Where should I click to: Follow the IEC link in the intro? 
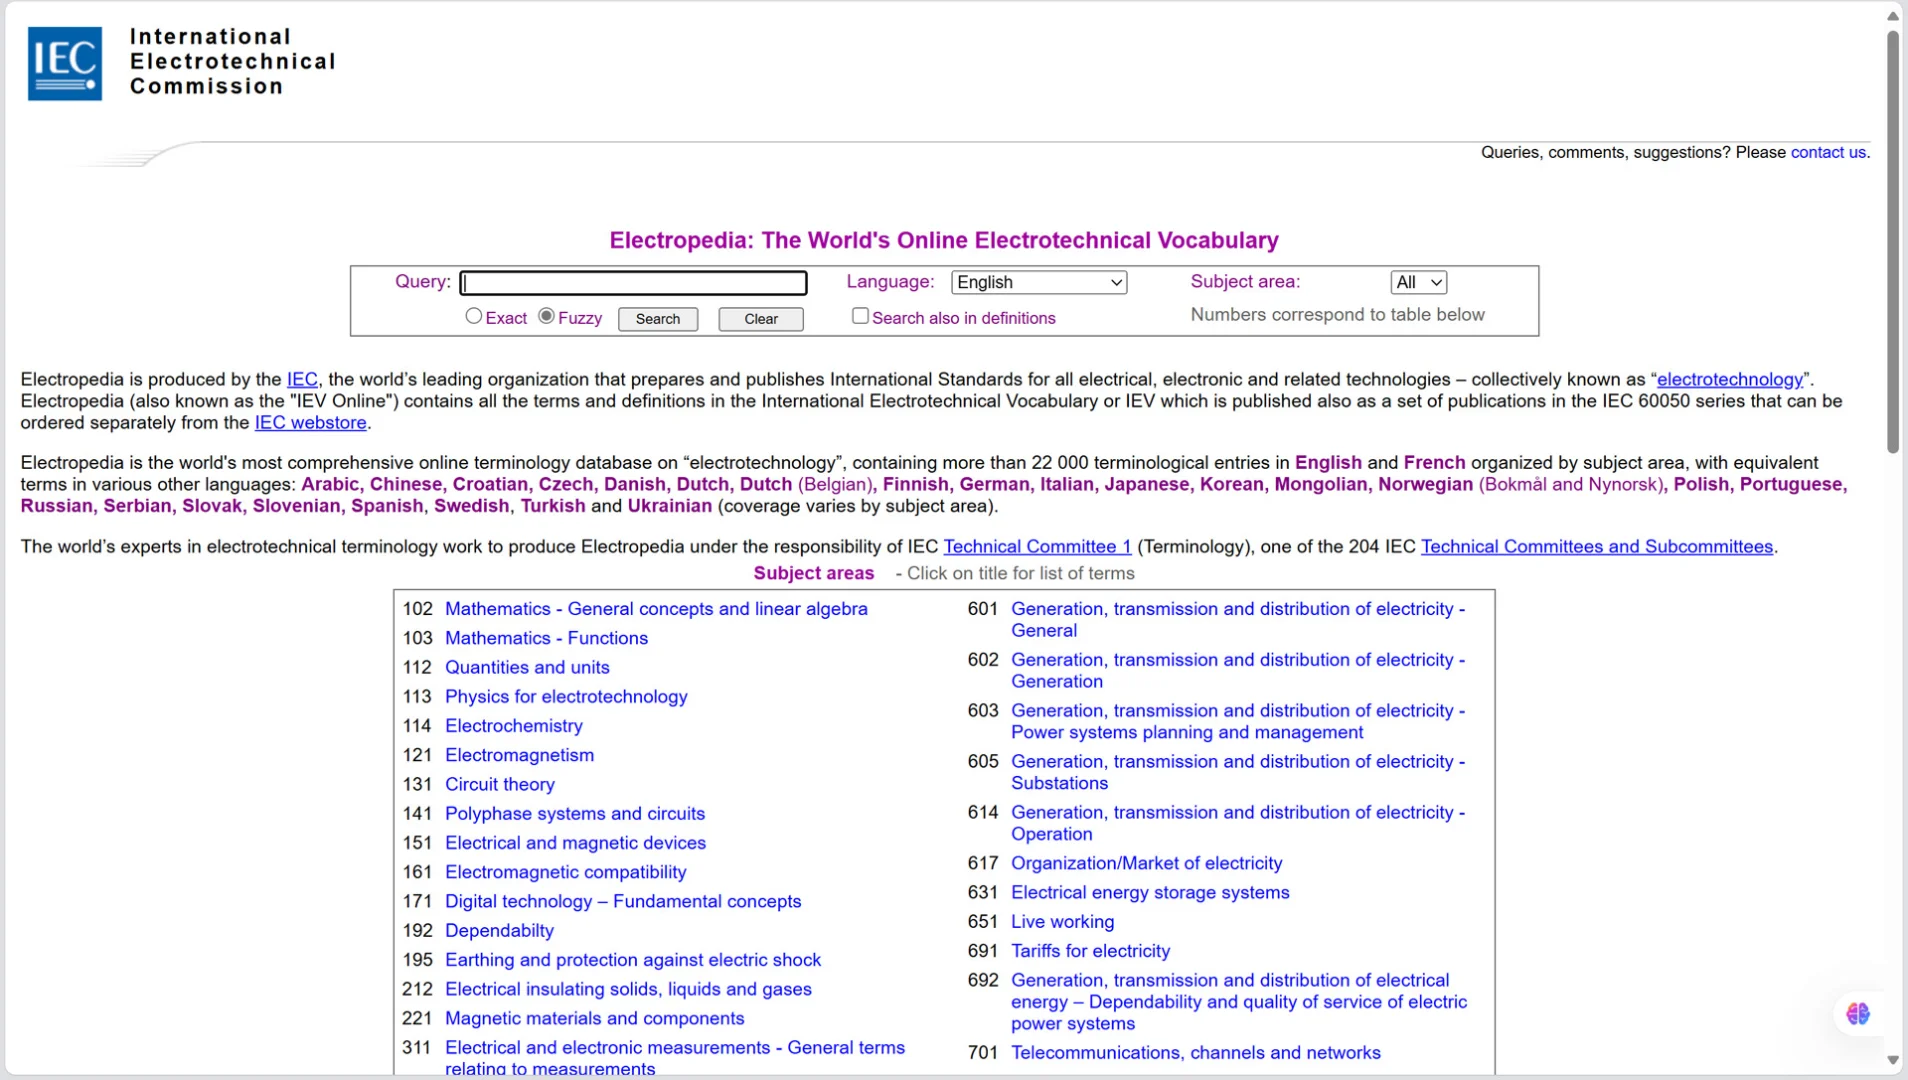point(302,379)
